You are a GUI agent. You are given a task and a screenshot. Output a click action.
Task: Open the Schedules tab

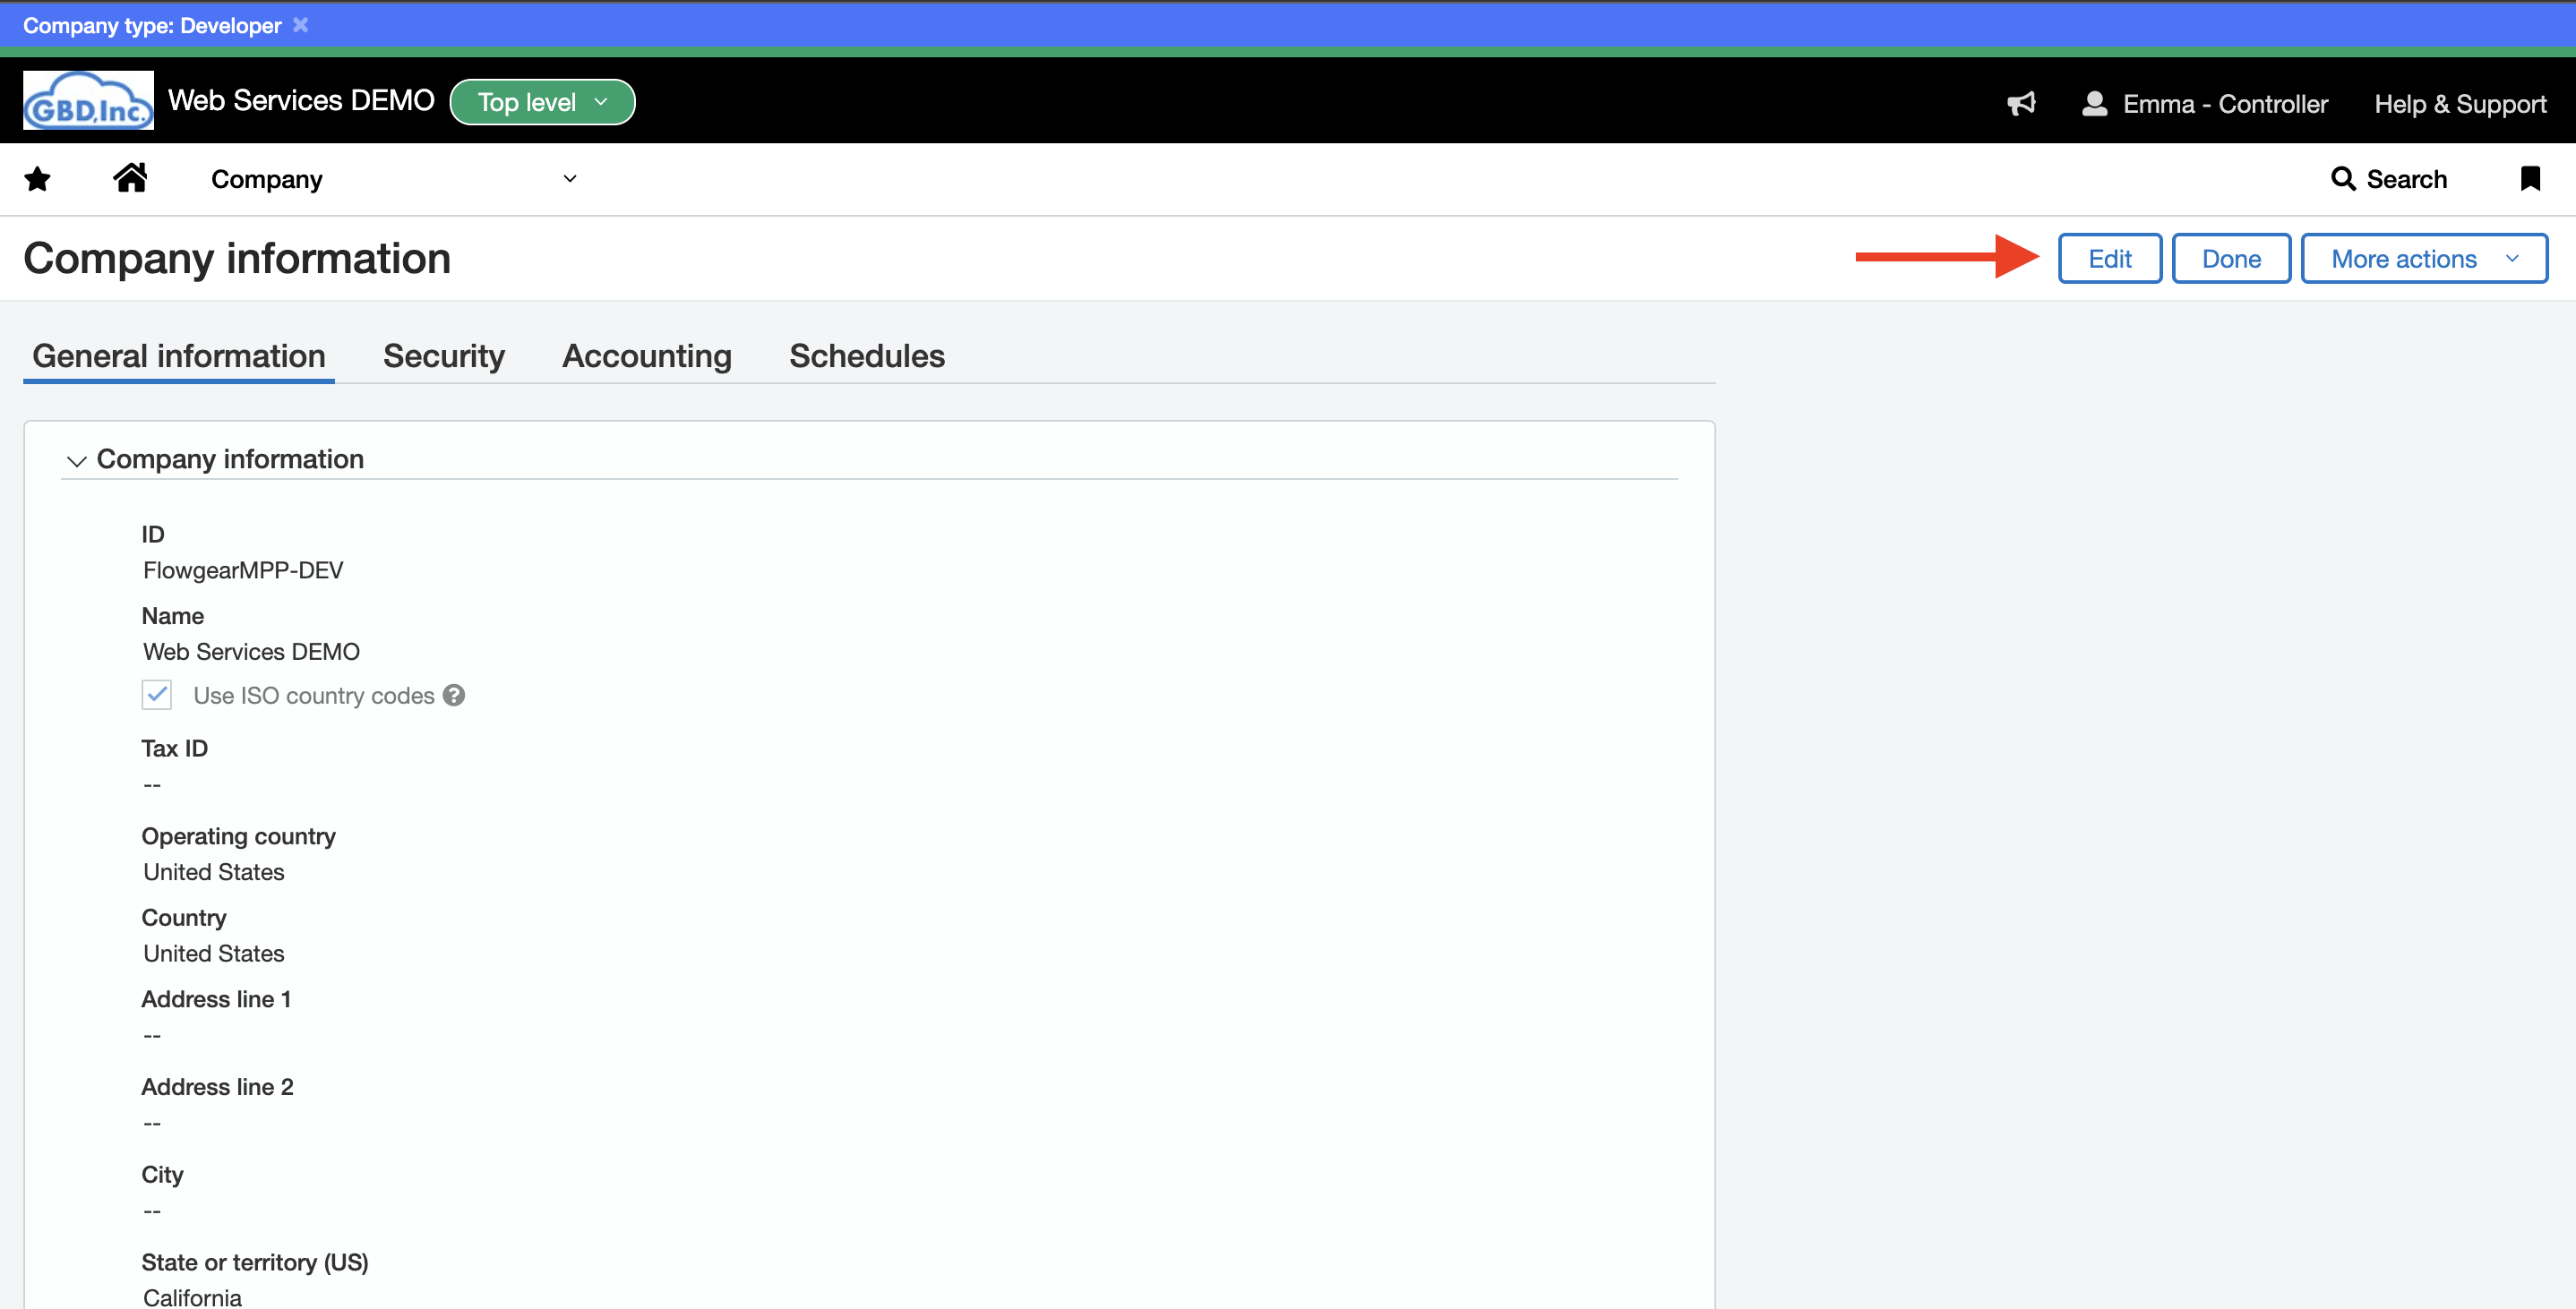click(x=866, y=356)
